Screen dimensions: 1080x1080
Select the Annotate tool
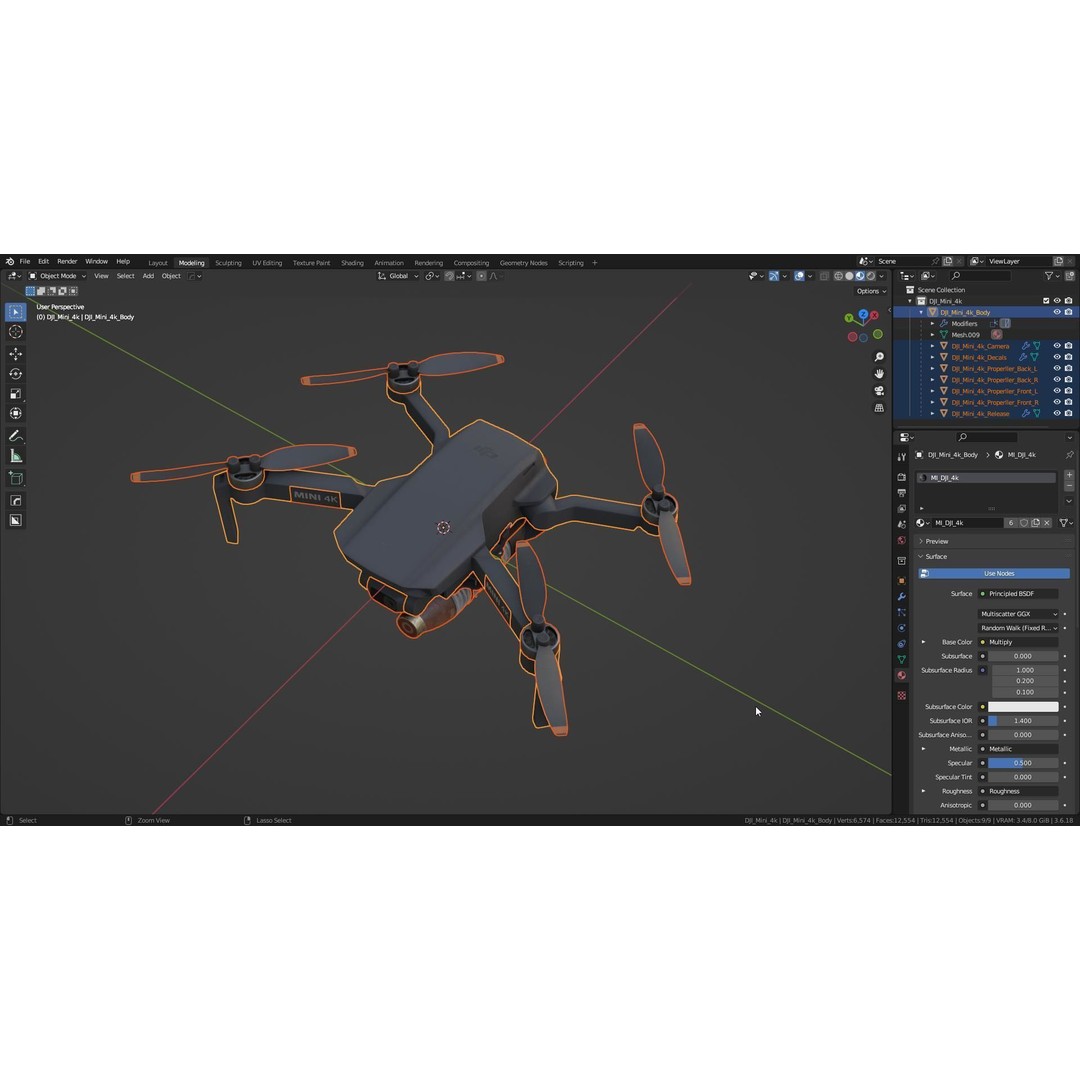click(16, 436)
